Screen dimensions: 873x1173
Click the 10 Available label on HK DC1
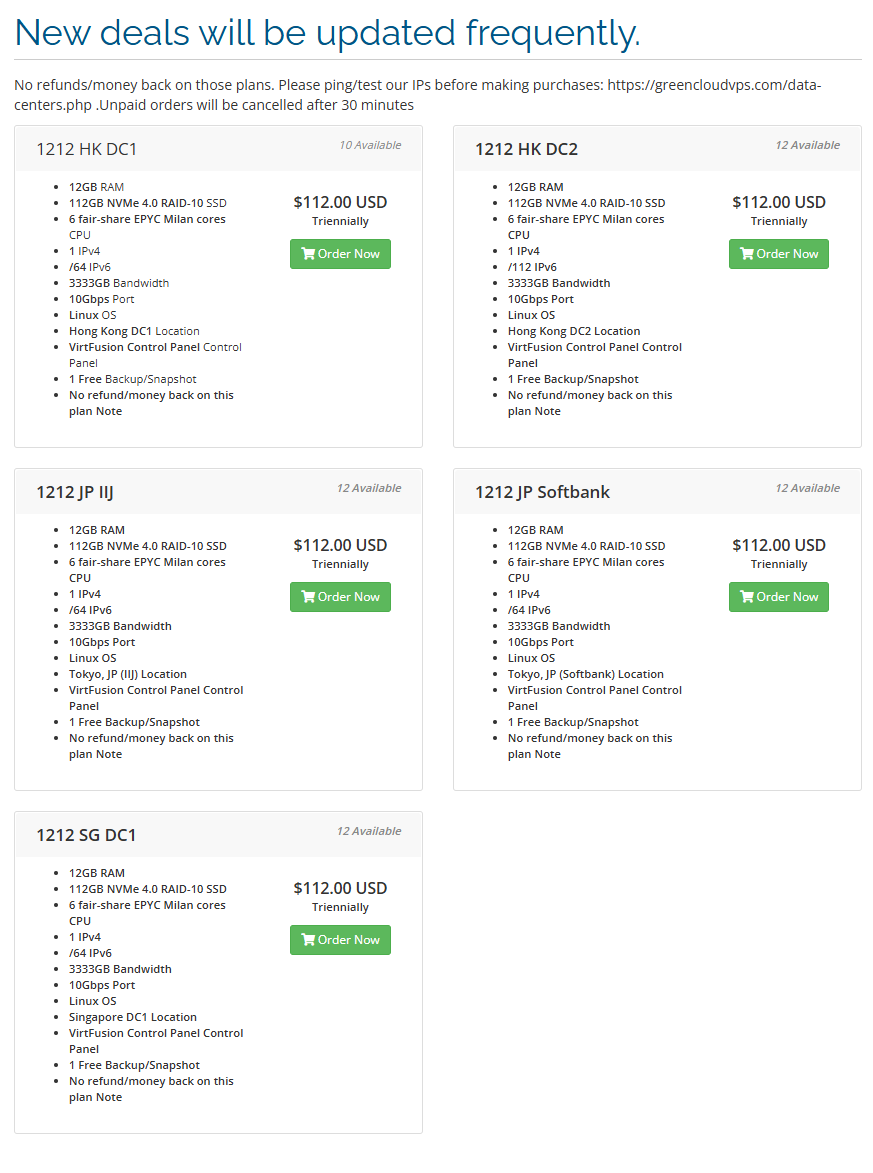370,145
